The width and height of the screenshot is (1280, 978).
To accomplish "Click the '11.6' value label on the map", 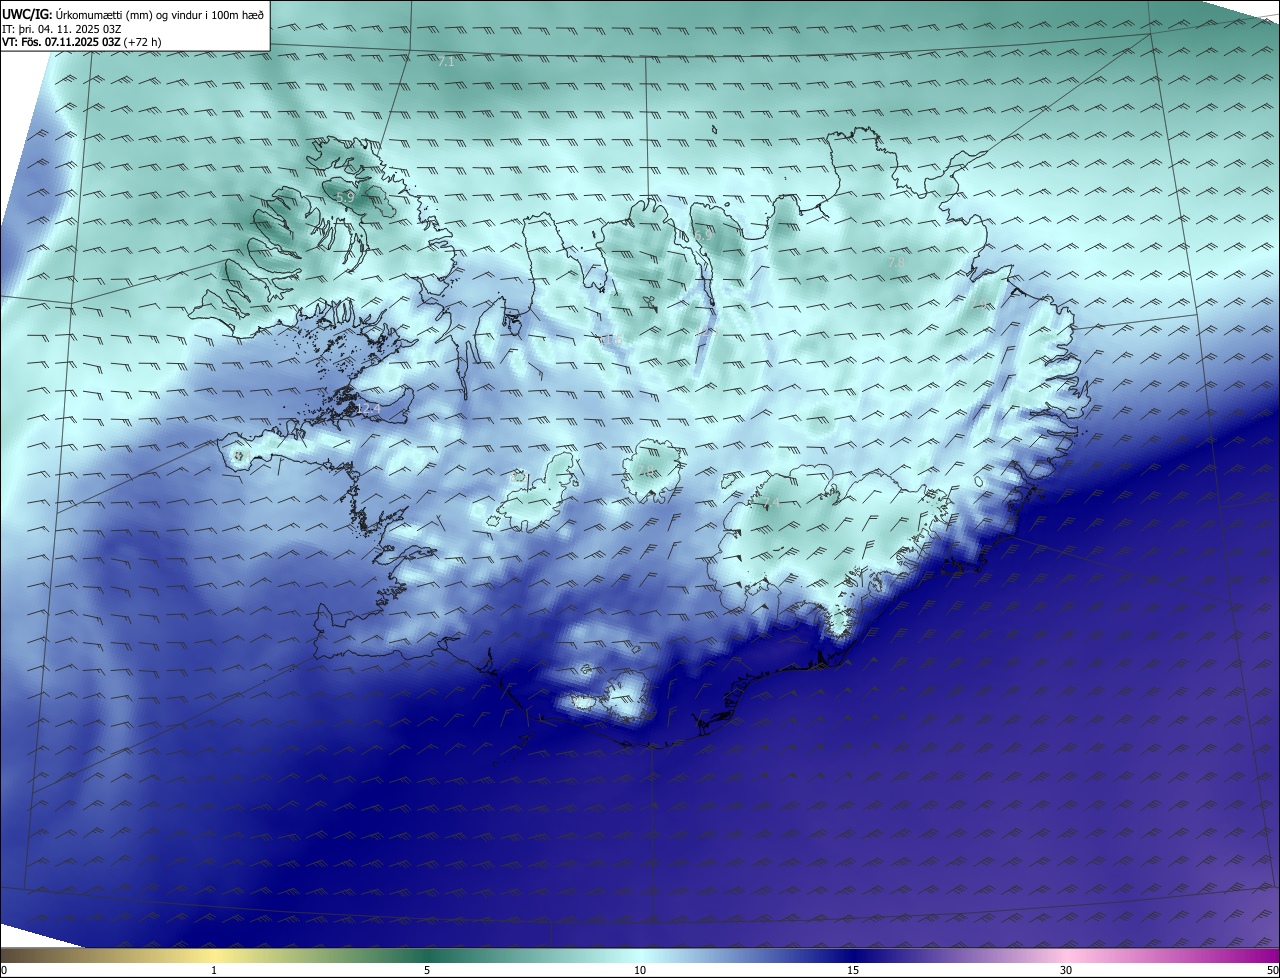I will coord(610,340).
